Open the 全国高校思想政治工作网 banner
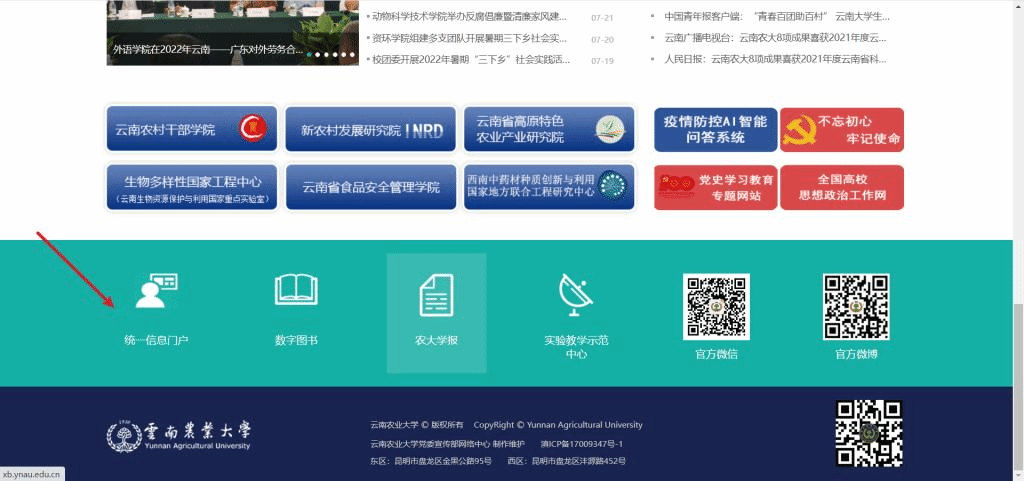Screen dimensions: 1024x481 pyautogui.click(x=841, y=187)
